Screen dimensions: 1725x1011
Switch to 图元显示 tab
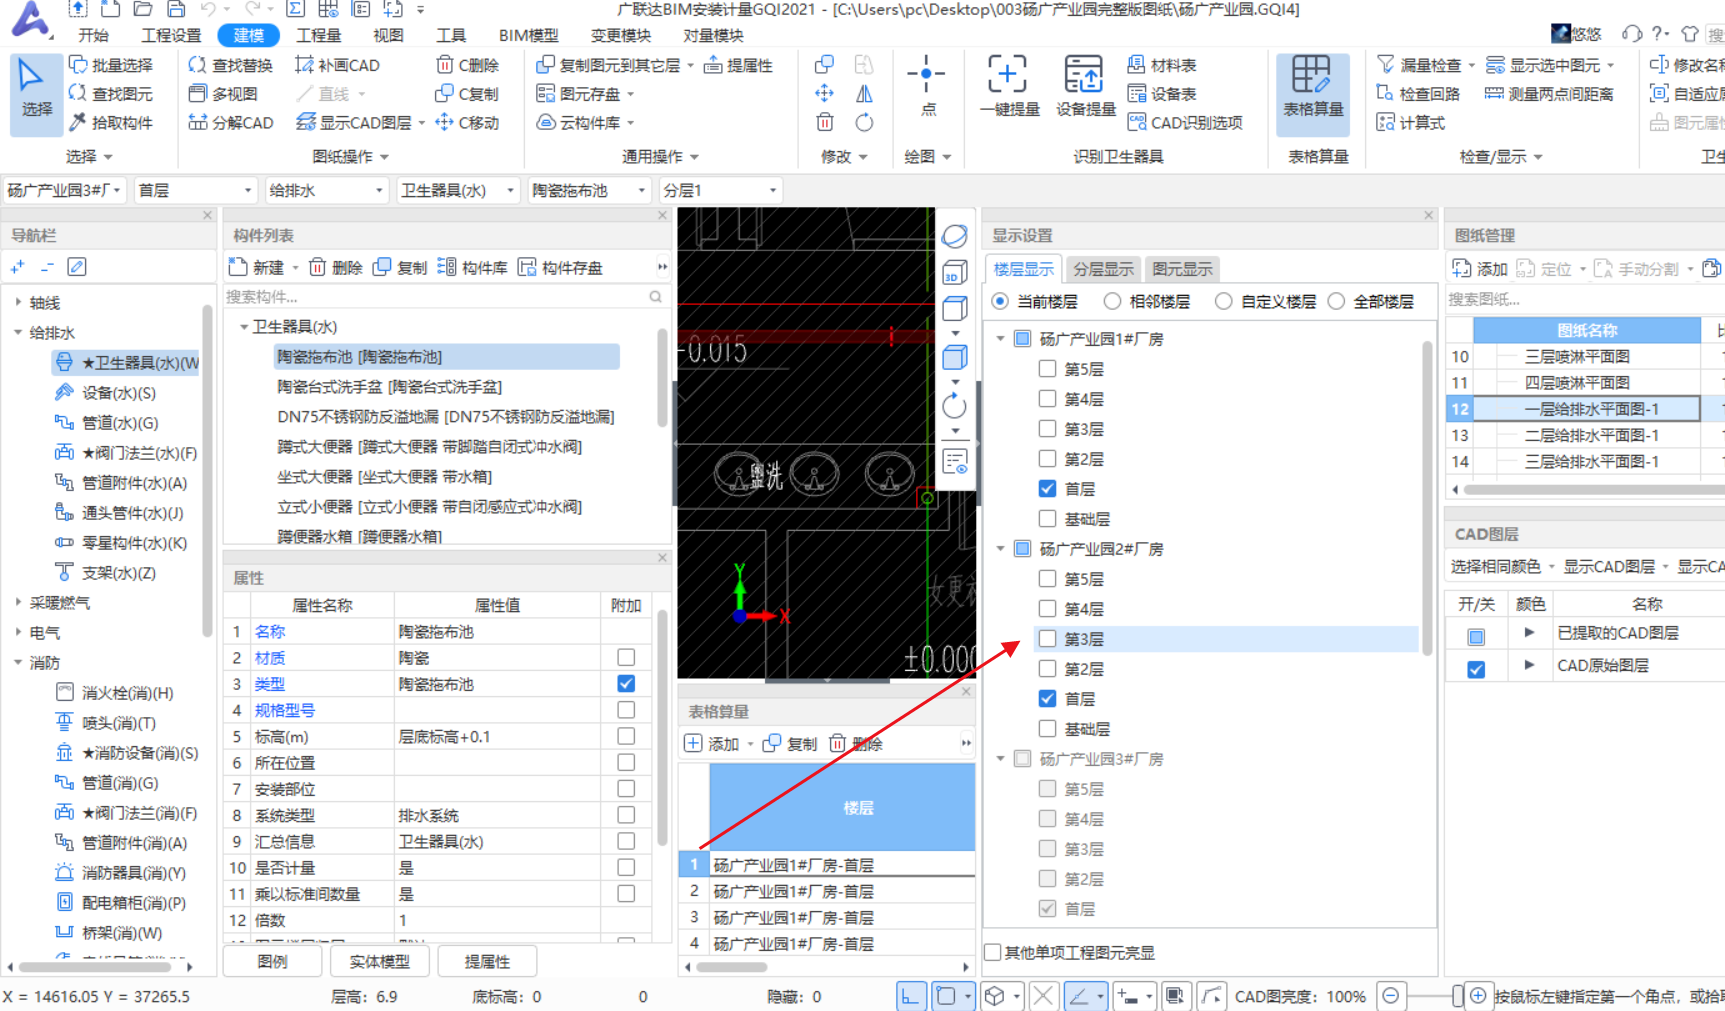click(x=1182, y=269)
